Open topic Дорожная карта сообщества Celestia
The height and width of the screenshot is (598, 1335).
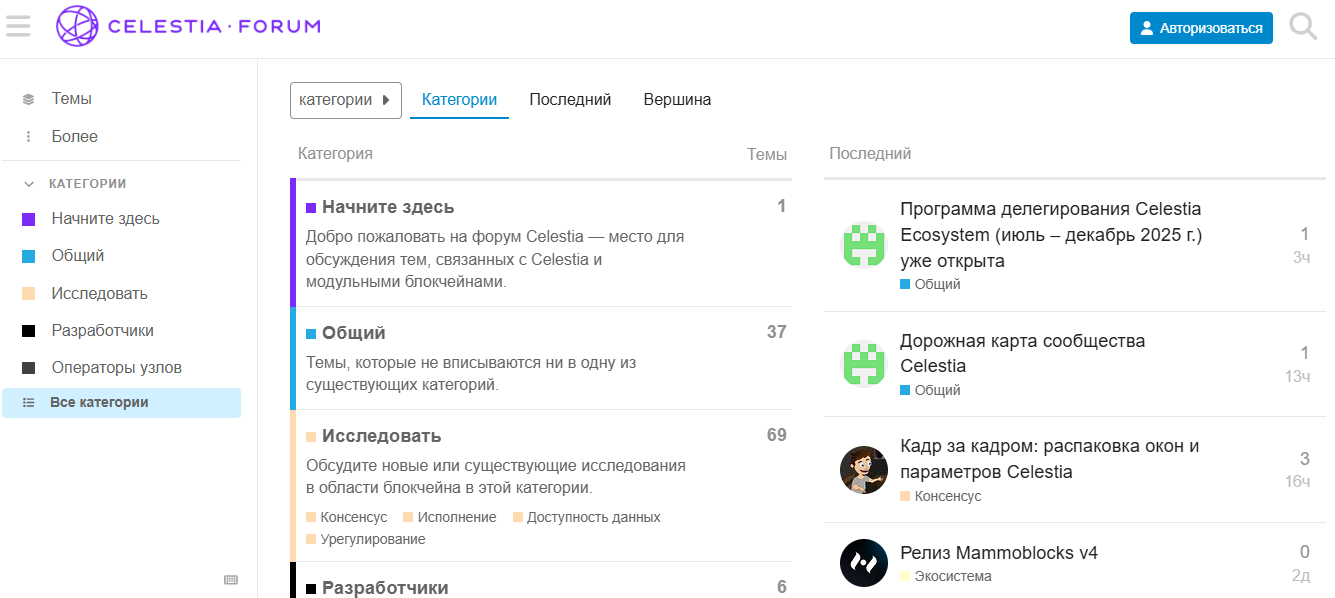point(1023,353)
